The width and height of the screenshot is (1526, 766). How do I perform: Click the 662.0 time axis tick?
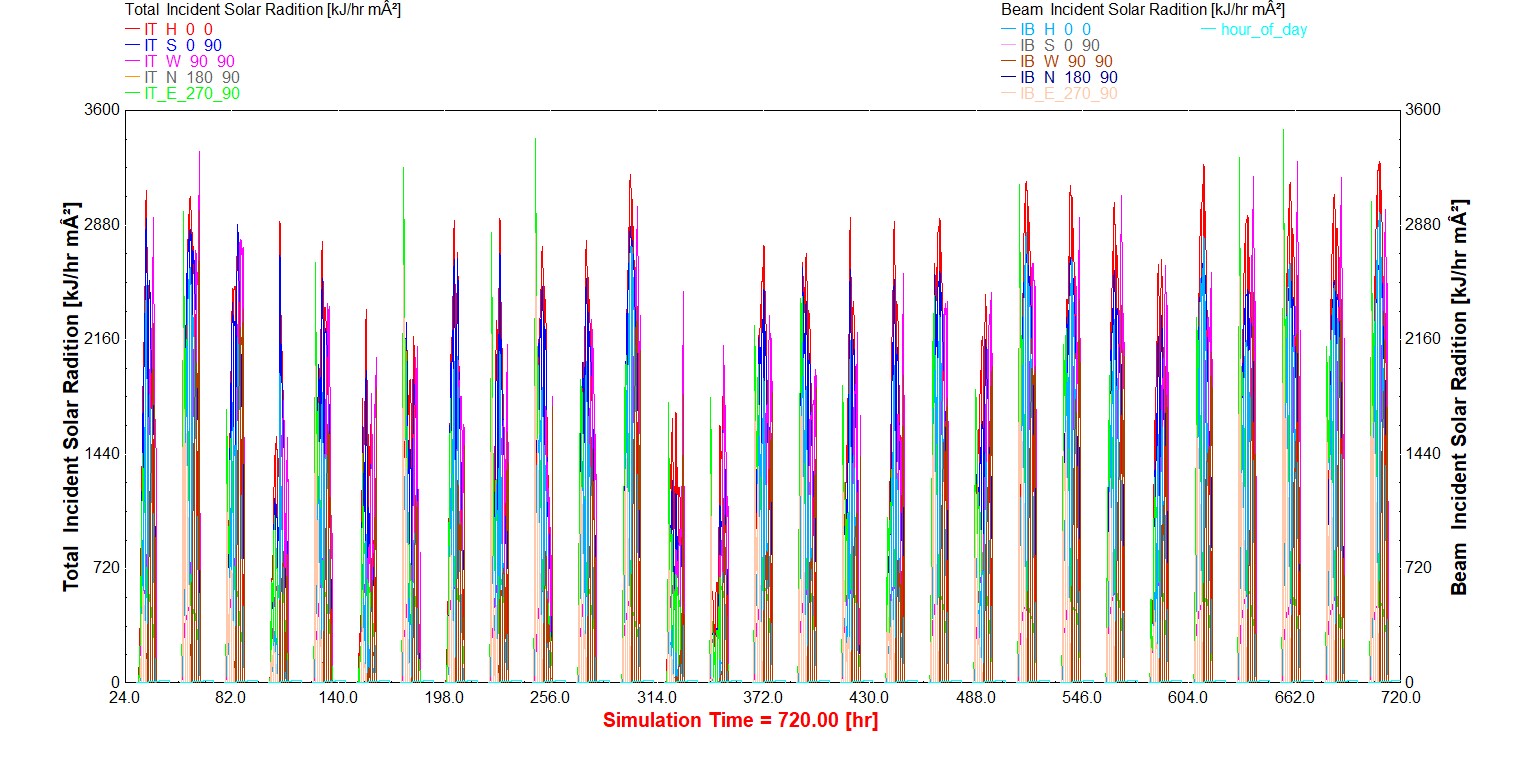point(1295,698)
